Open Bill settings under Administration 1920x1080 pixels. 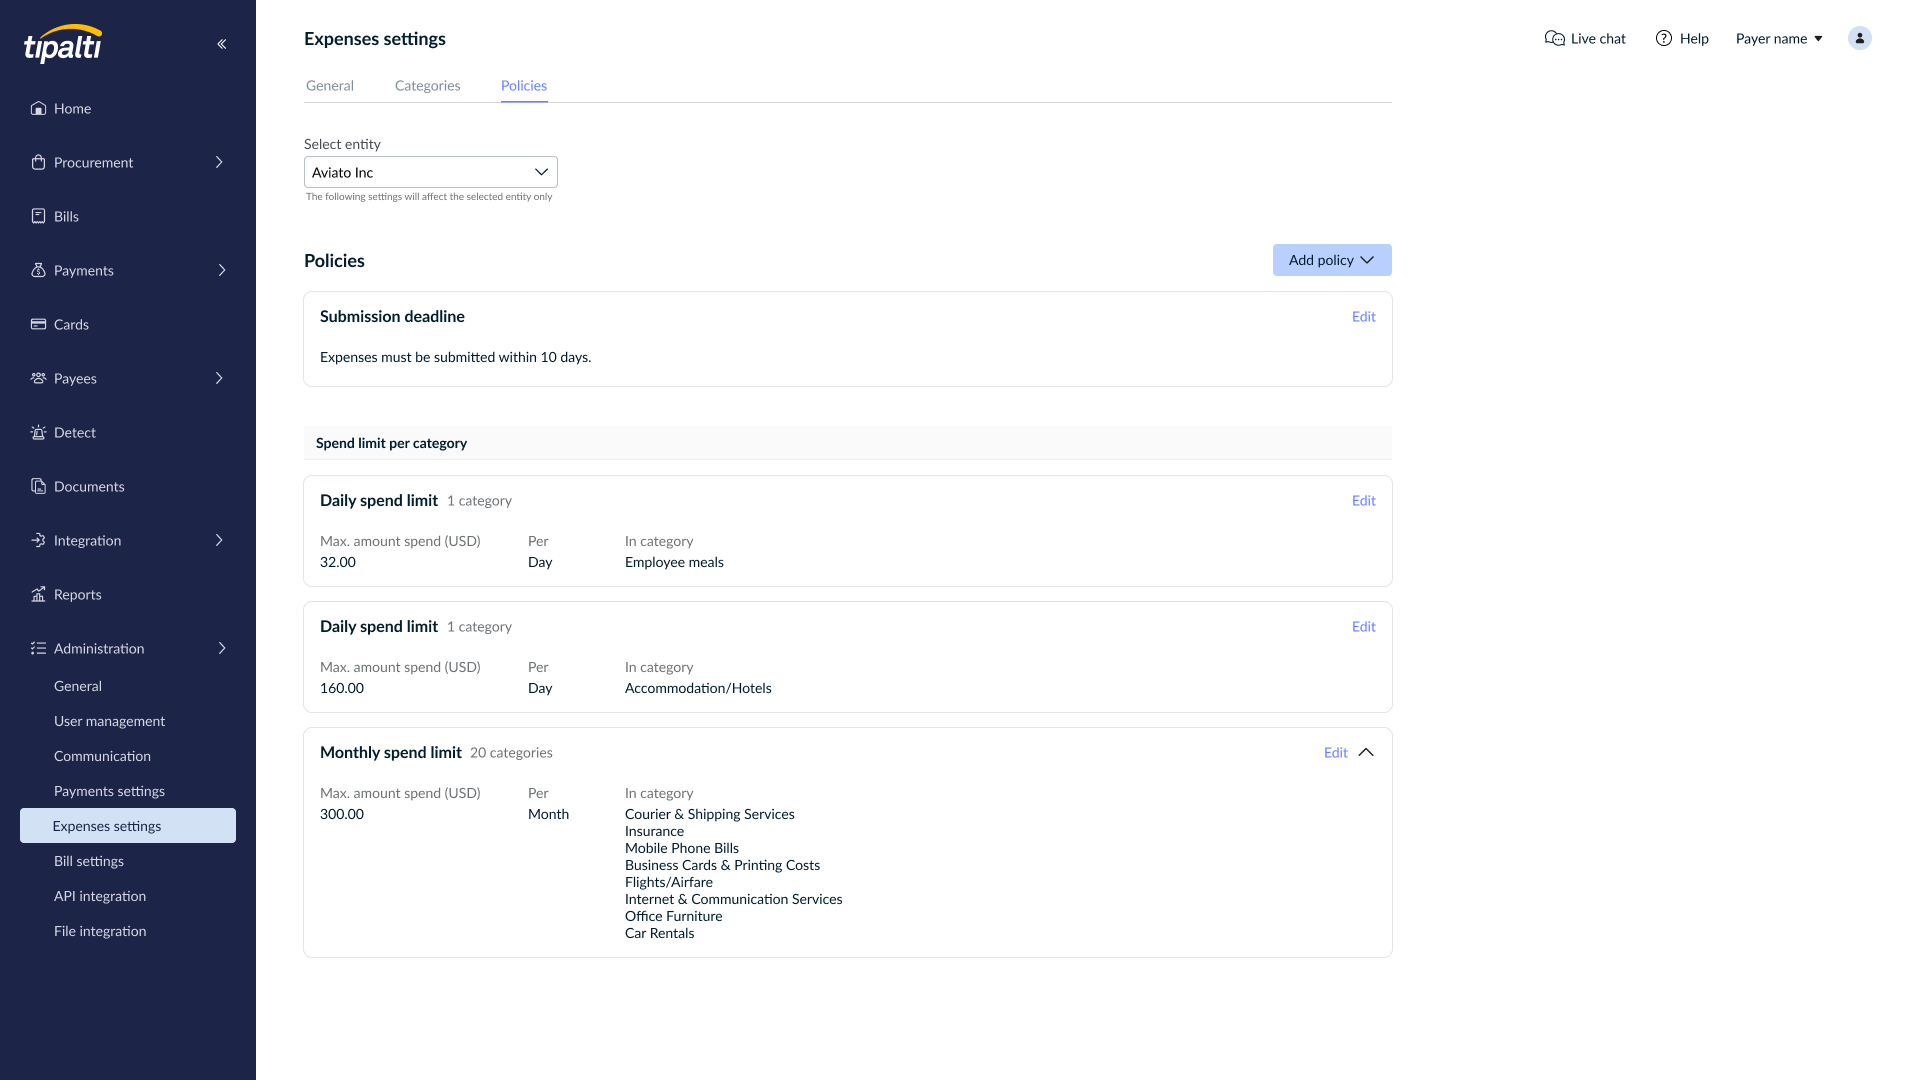point(89,861)
